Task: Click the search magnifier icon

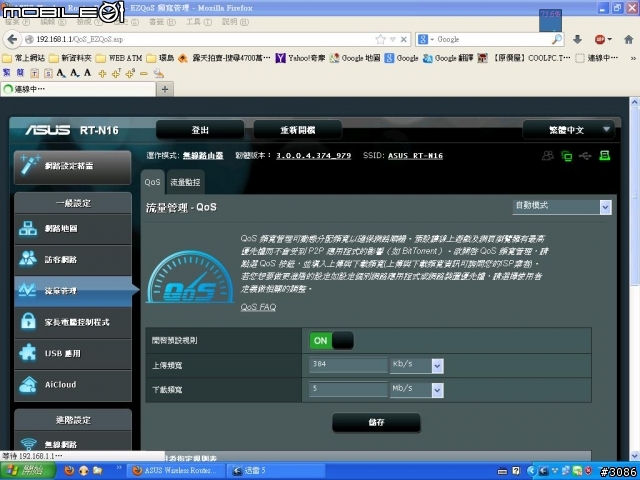Action: click(x=557, y=39)
